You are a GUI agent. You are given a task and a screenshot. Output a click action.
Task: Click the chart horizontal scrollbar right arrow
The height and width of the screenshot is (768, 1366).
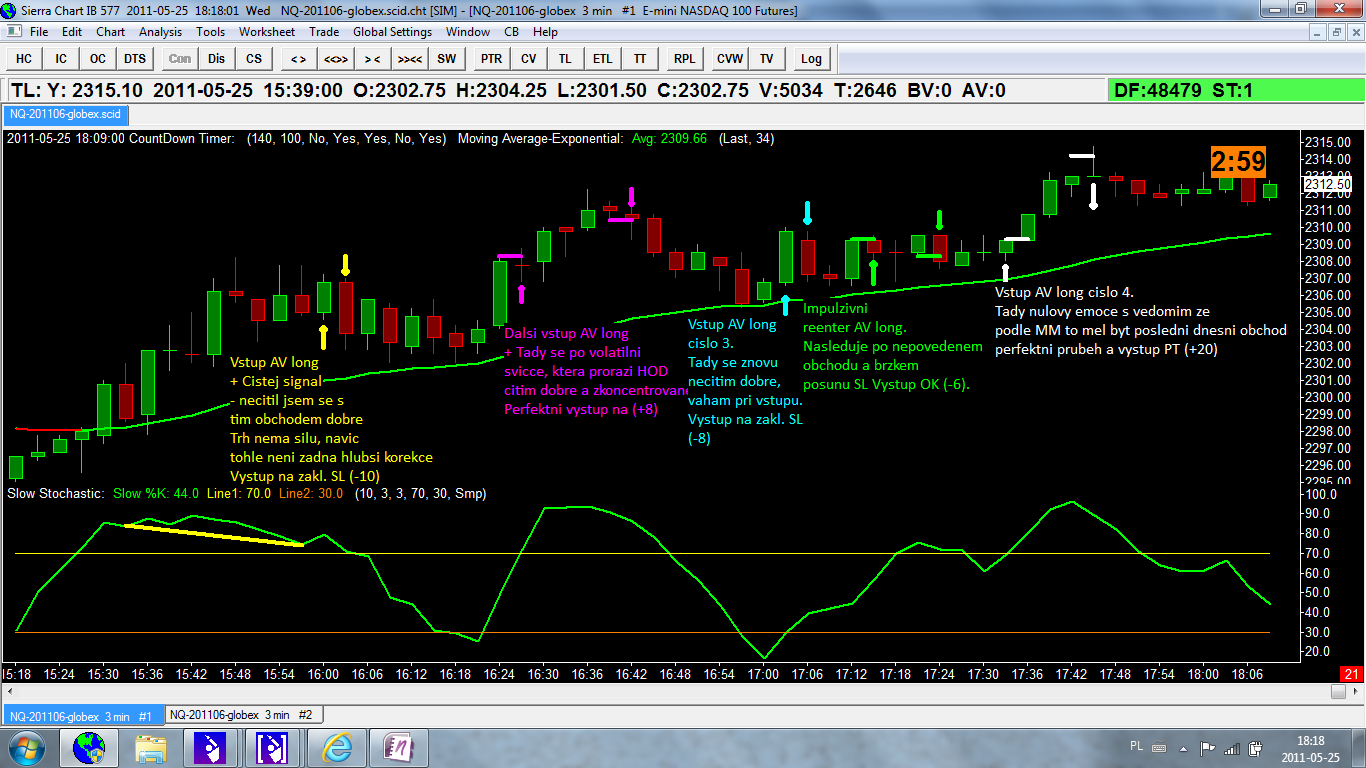pos(1354,691)
